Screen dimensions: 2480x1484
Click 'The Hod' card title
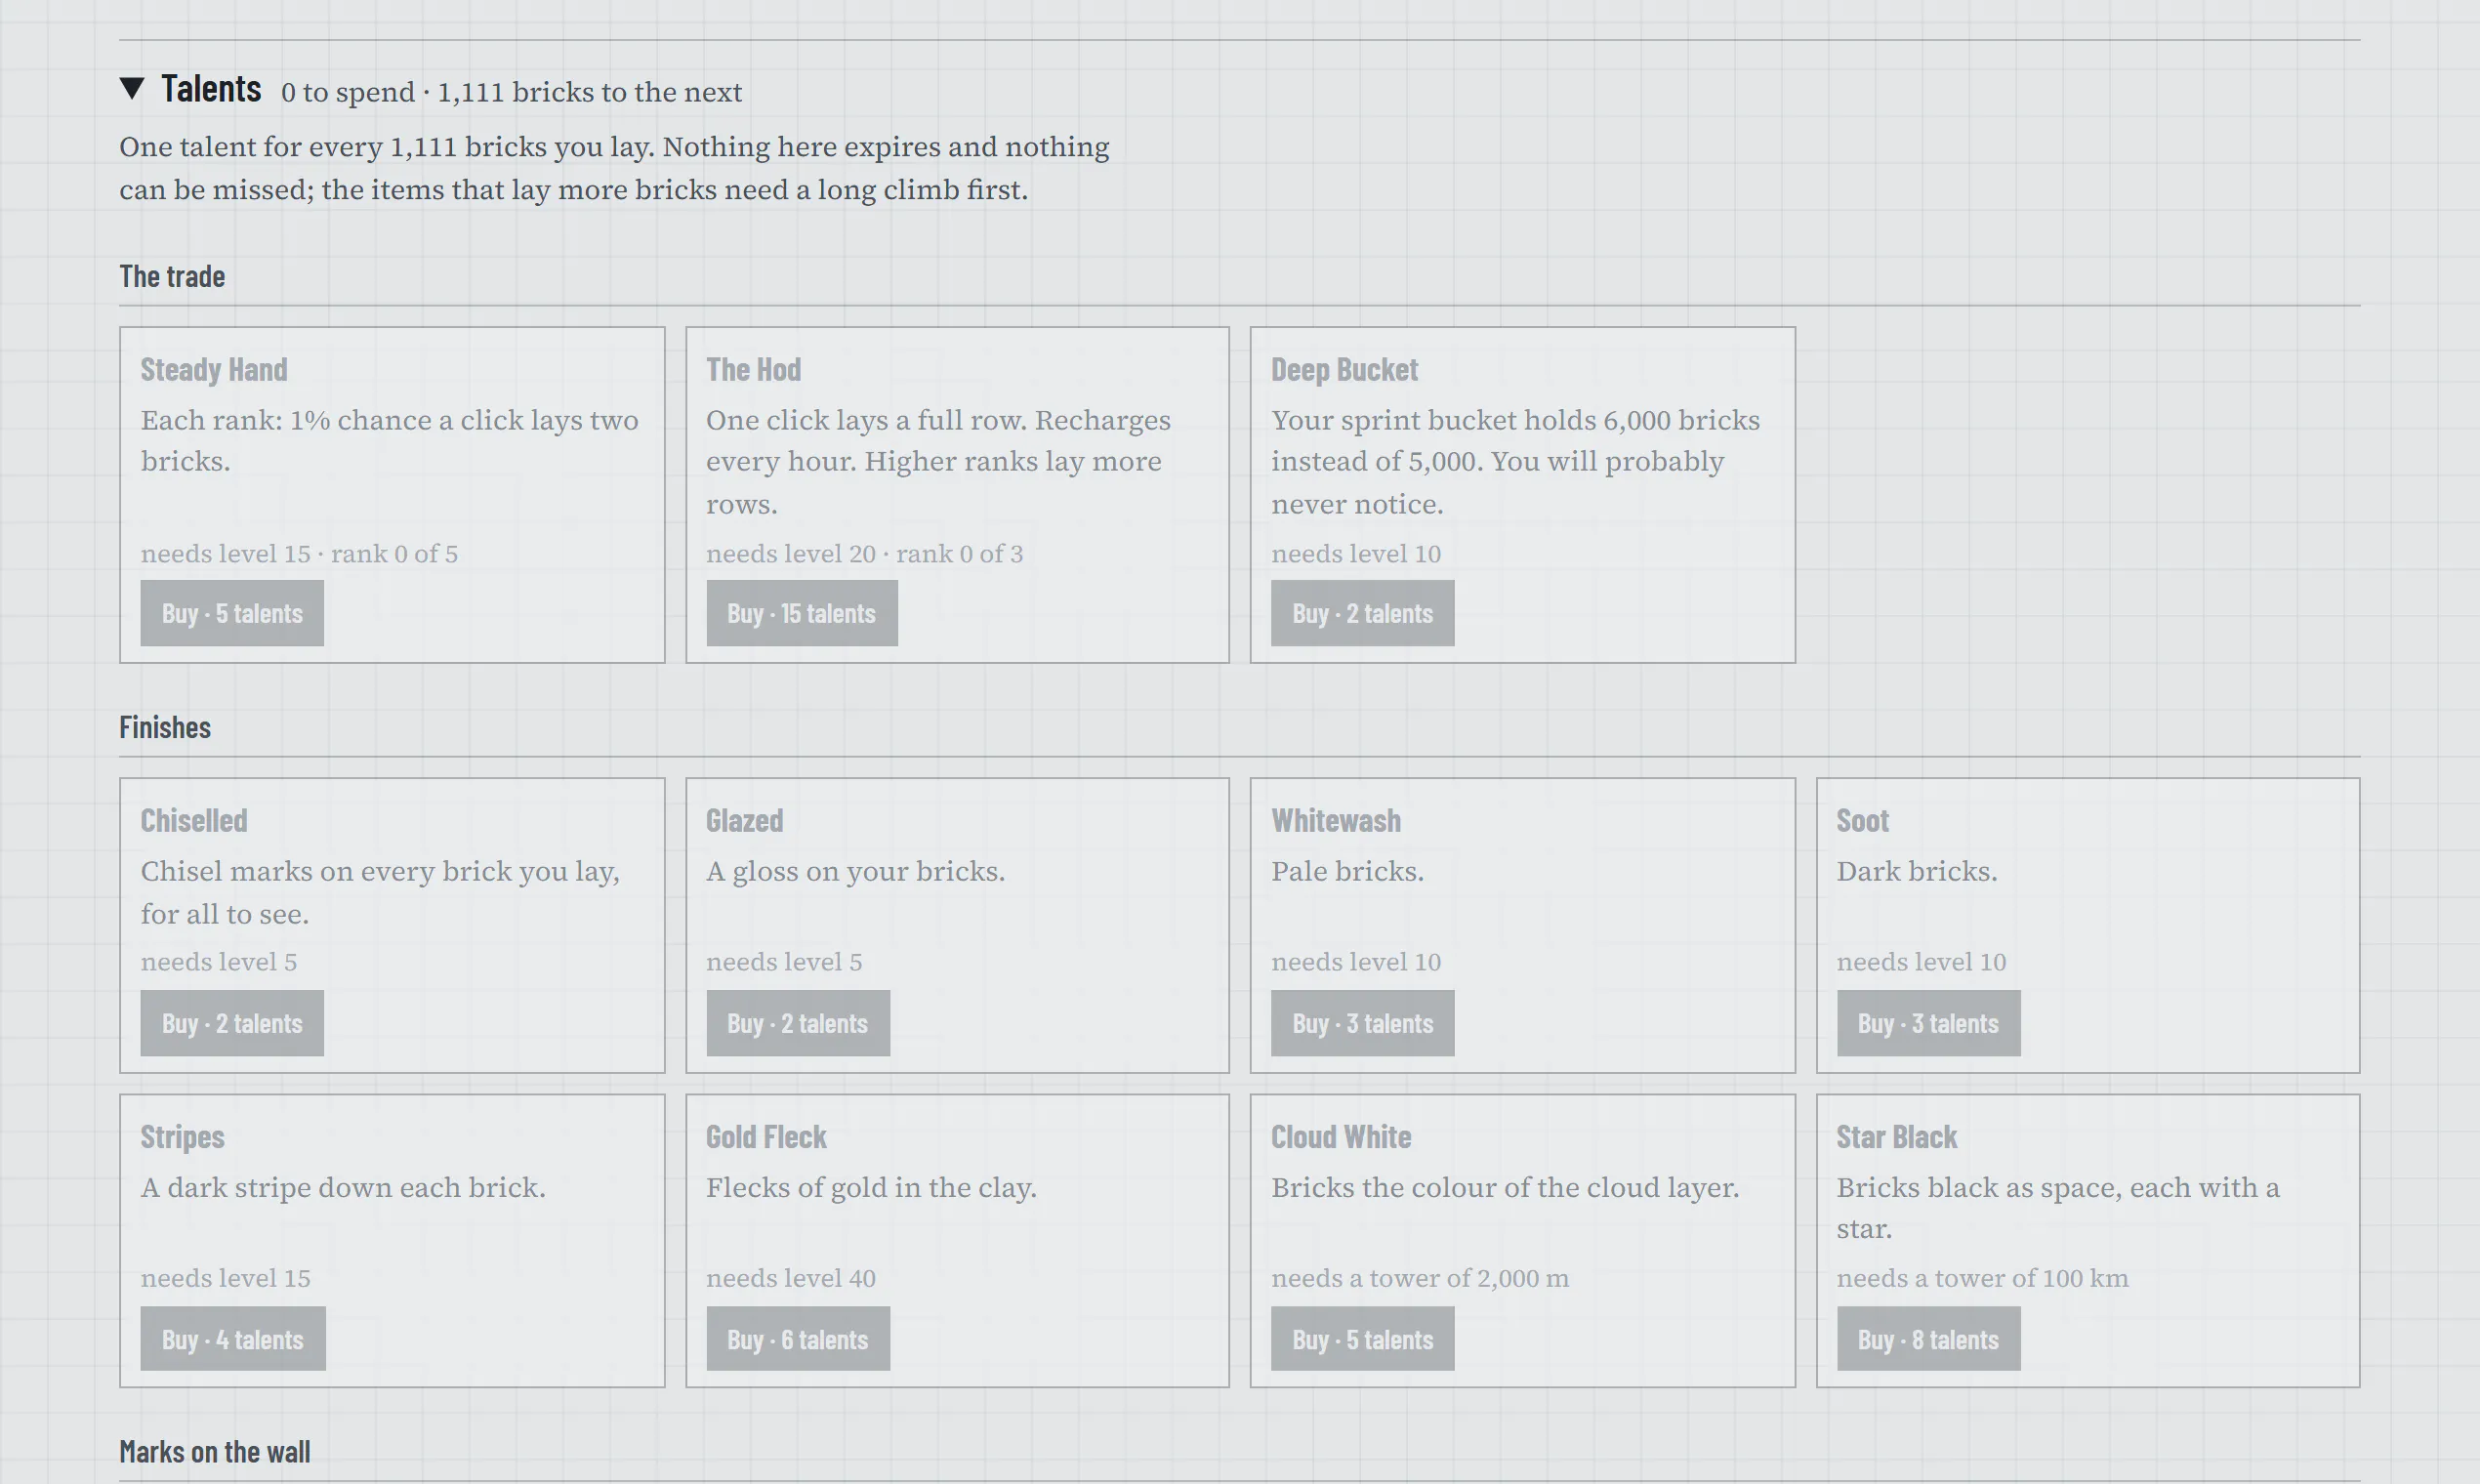coord(753,370)
